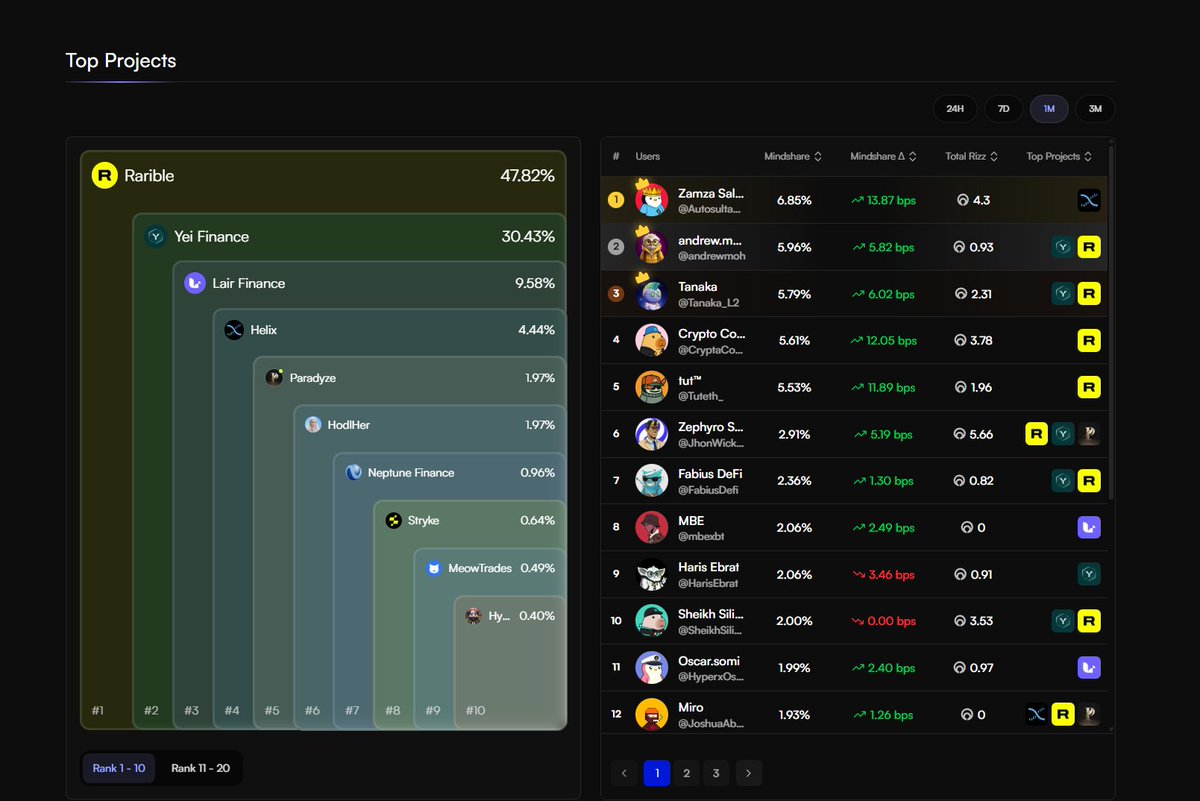This screenshot has width=1200, height=801.
Task: Select the Rank 1 - 10 tab
Action: click(118, 768)
